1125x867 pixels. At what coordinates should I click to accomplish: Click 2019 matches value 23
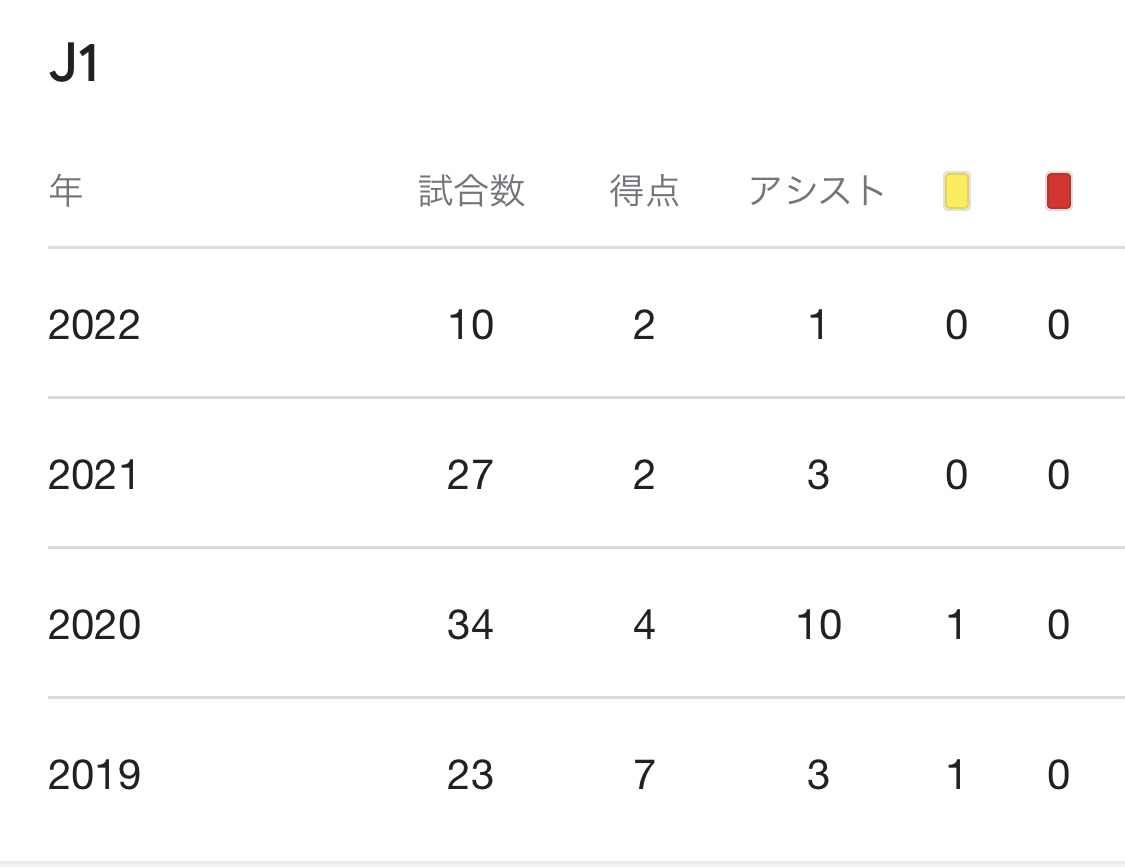[470, 775]
